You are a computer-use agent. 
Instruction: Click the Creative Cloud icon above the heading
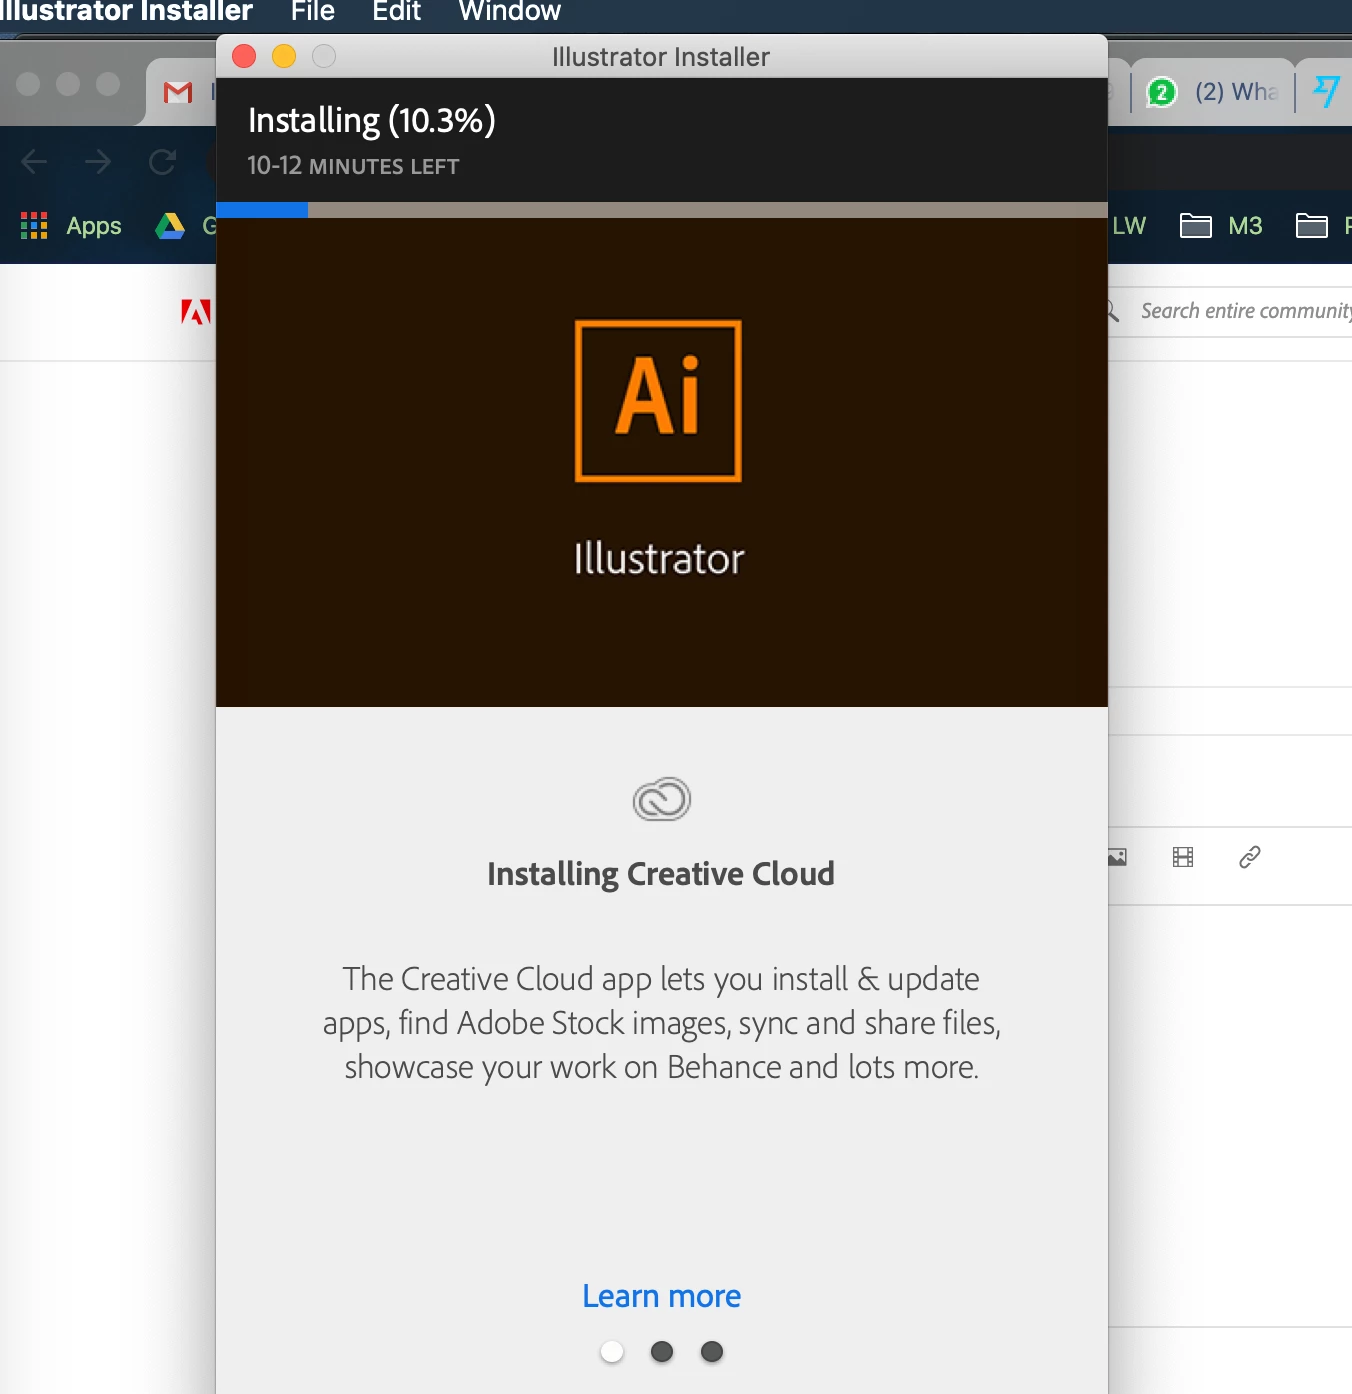click(x=661, y=799)
